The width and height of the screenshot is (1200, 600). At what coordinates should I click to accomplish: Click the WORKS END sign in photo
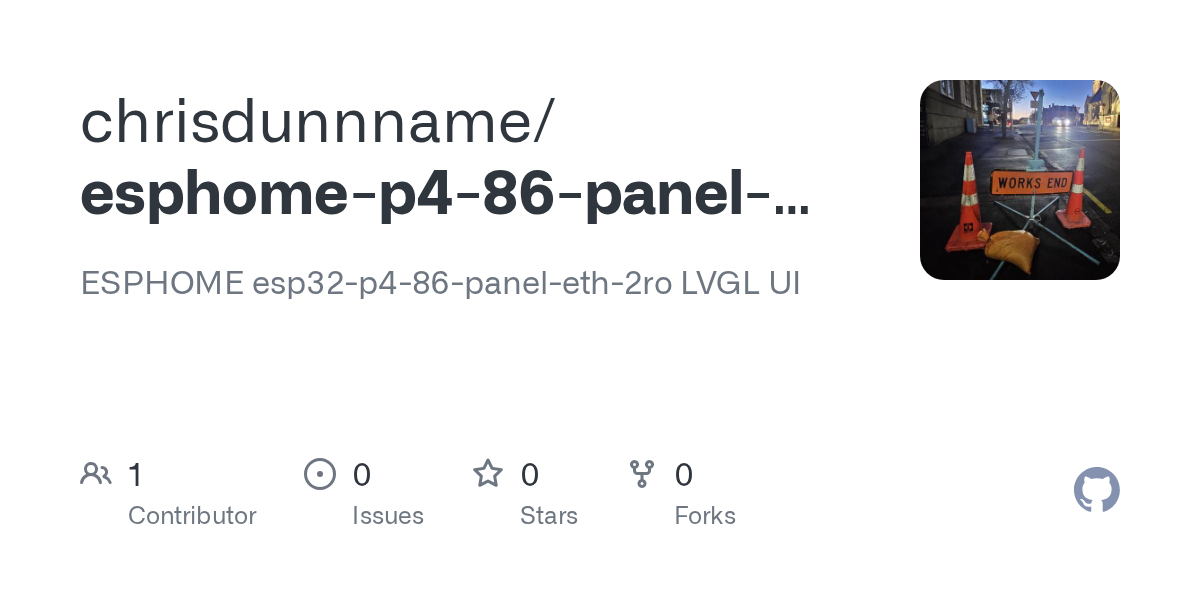click(x=1030, y=183)
